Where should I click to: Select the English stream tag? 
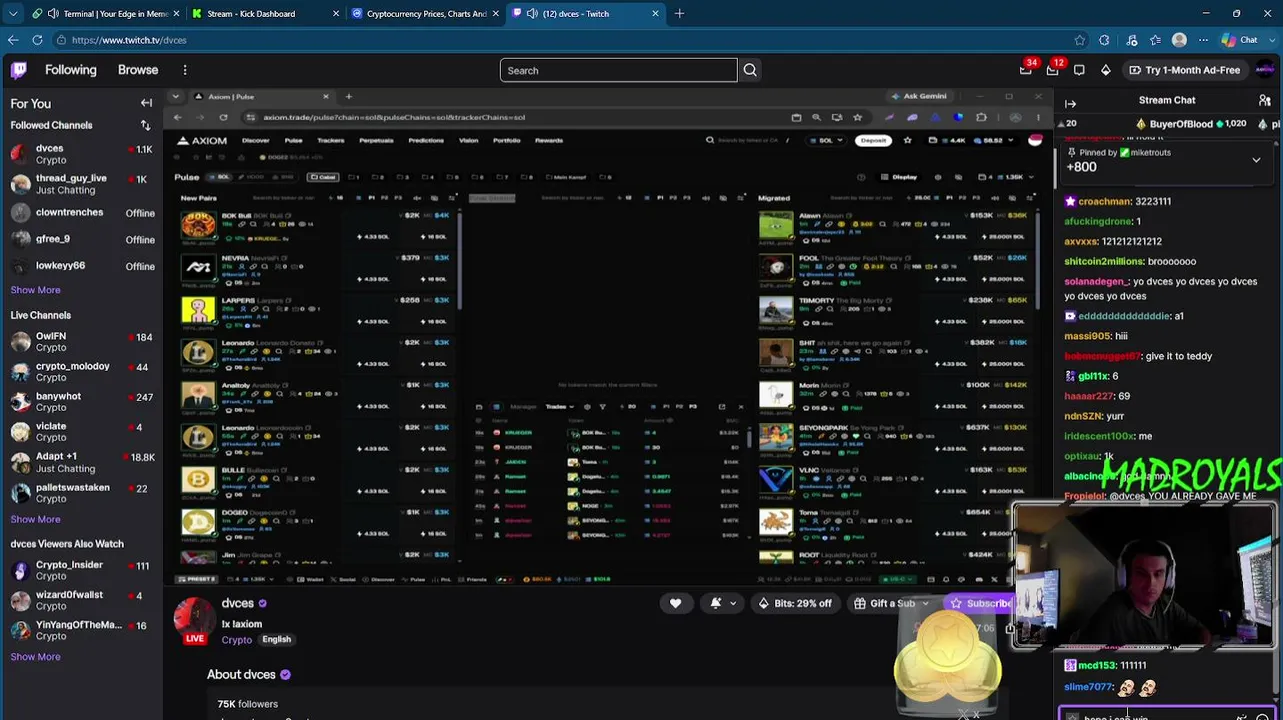coord(276,640)
